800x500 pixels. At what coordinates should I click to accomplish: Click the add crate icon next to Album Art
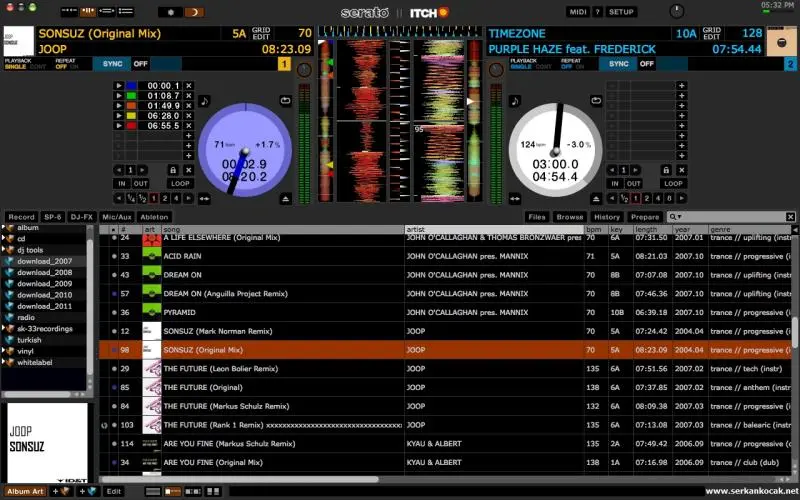pyautogui.click(x=60, y=491)
